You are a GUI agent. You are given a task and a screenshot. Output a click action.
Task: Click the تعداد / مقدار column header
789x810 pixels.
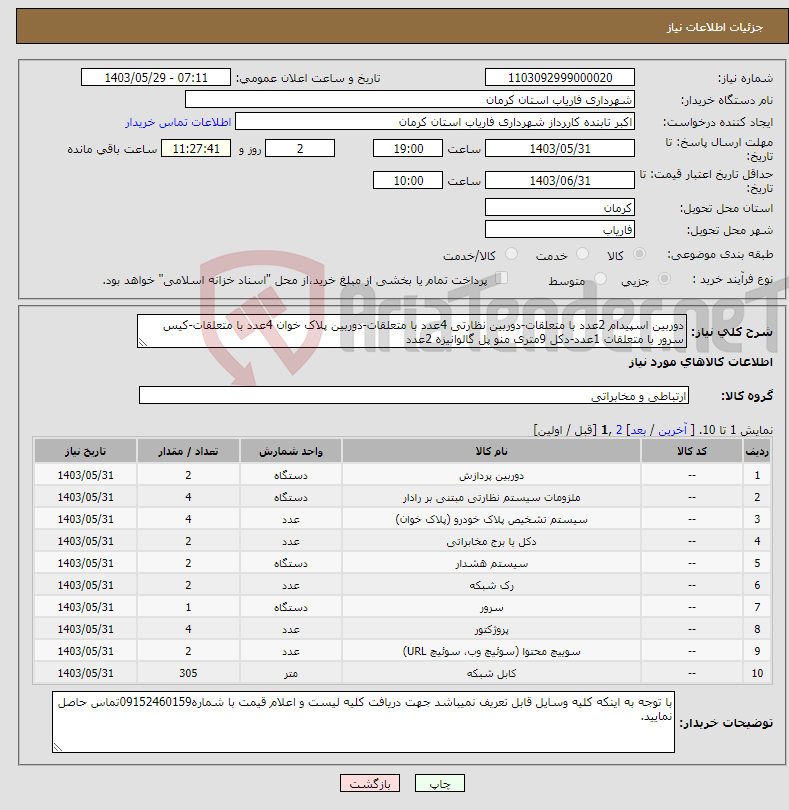[188, 451]
